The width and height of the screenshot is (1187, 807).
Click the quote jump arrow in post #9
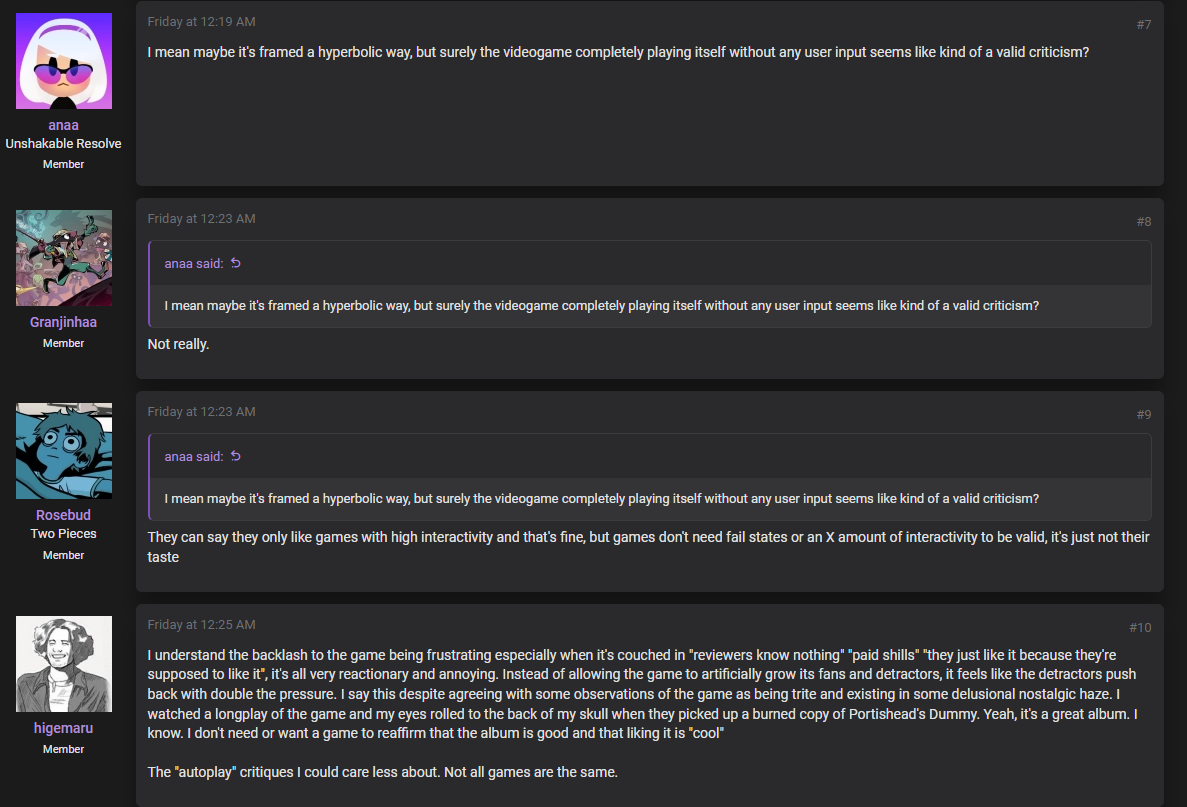[235, 456]
